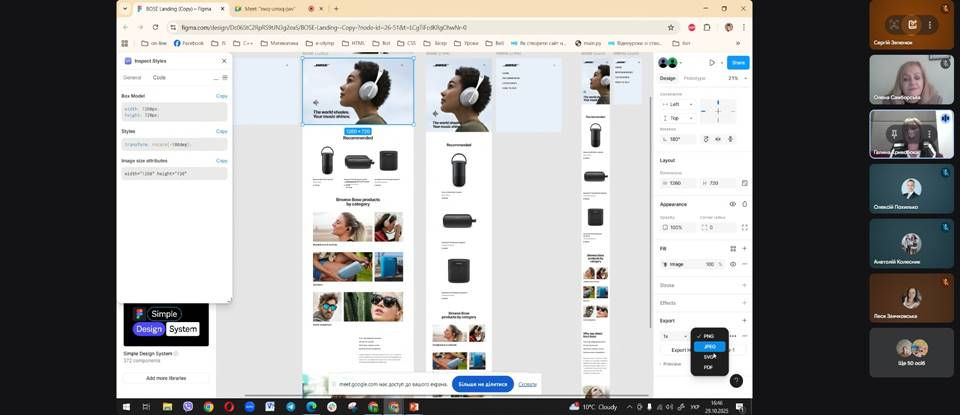Screen dimensions: 960x415
Task: Edit the rotation 180° field
Action: [678, 140]
